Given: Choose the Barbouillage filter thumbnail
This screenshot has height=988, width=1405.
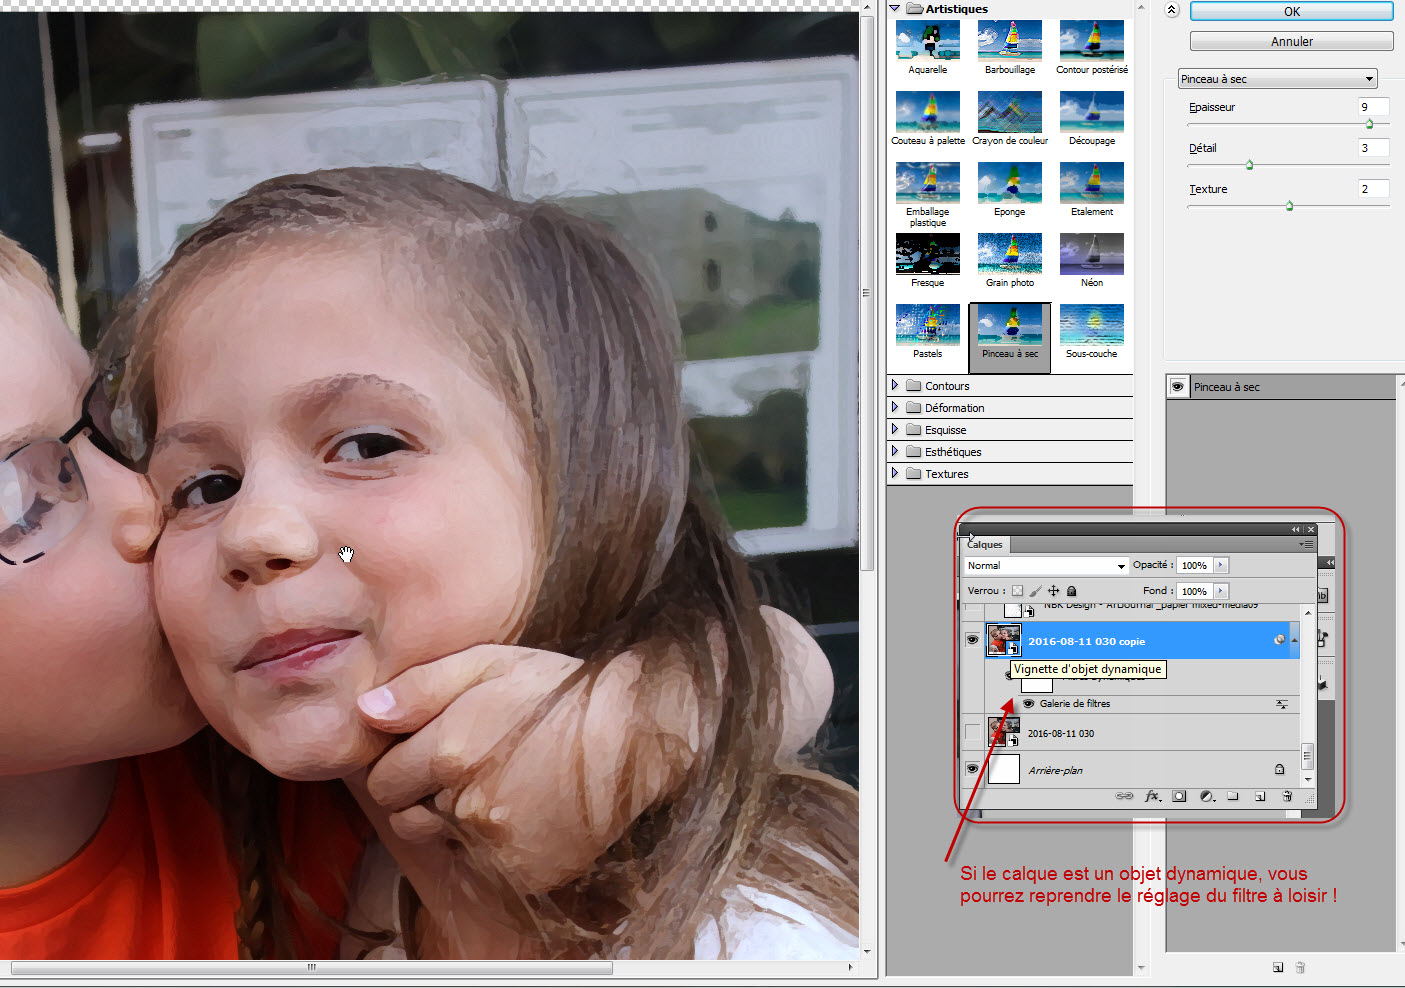Looking at the screenshot, I should click(x=1010, y=41).
